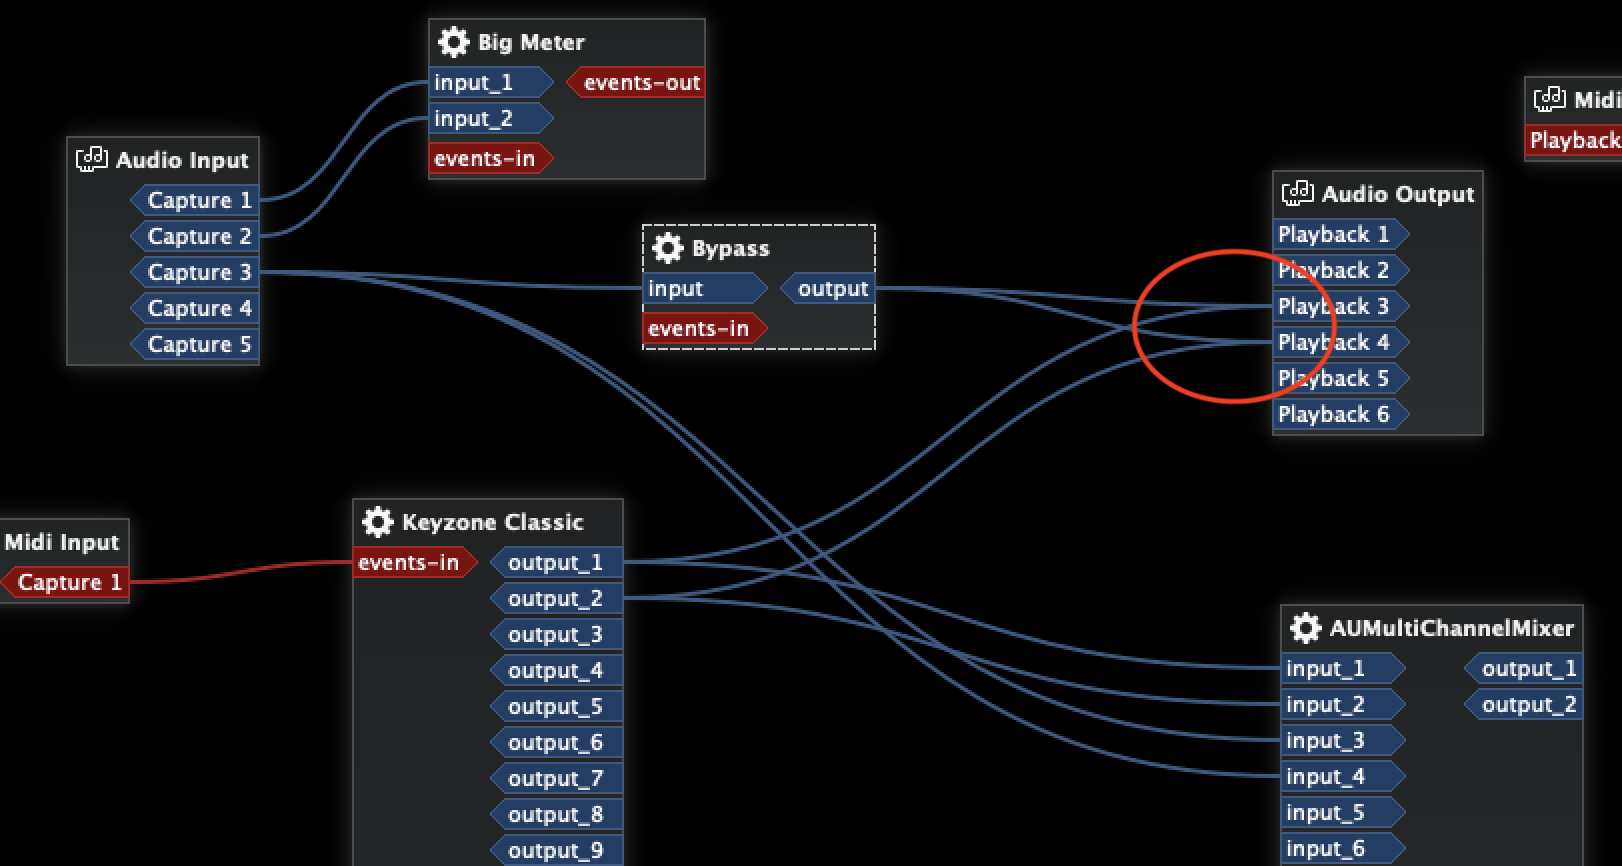Image resolution: width=1622 pixels, height=866 pixels.
Task: Click the Audio Input device icon
Action: [x=92, y=160]
